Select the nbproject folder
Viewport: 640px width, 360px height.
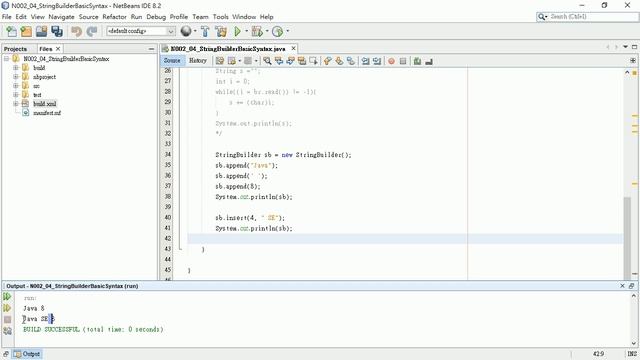(44, 77)
